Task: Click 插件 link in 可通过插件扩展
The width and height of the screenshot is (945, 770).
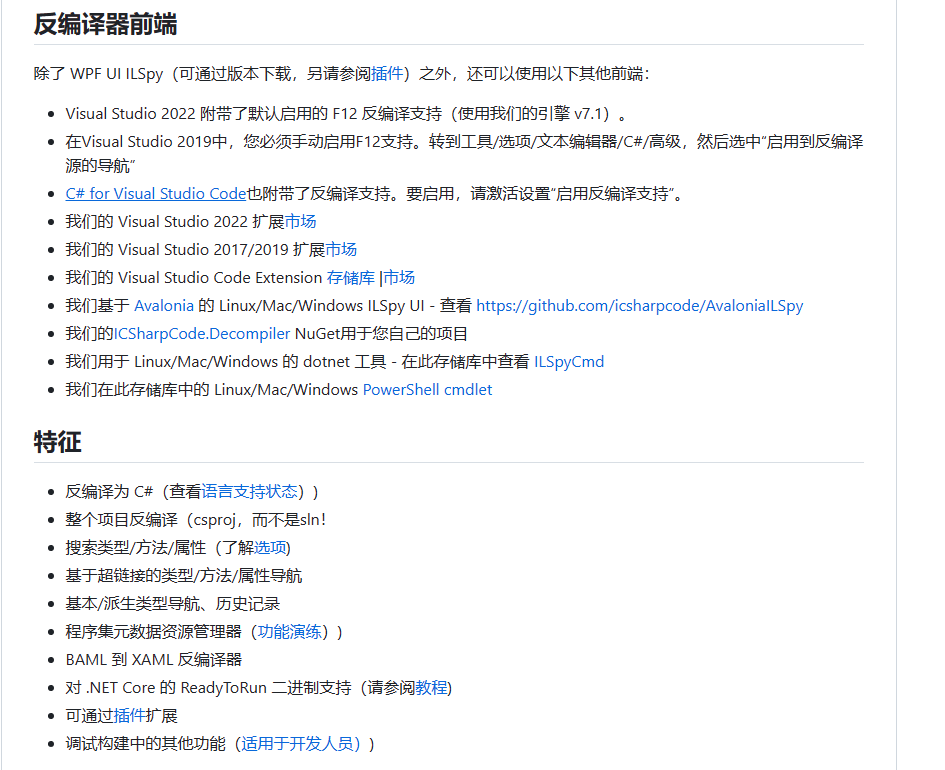Action: (x=130, y=716)
